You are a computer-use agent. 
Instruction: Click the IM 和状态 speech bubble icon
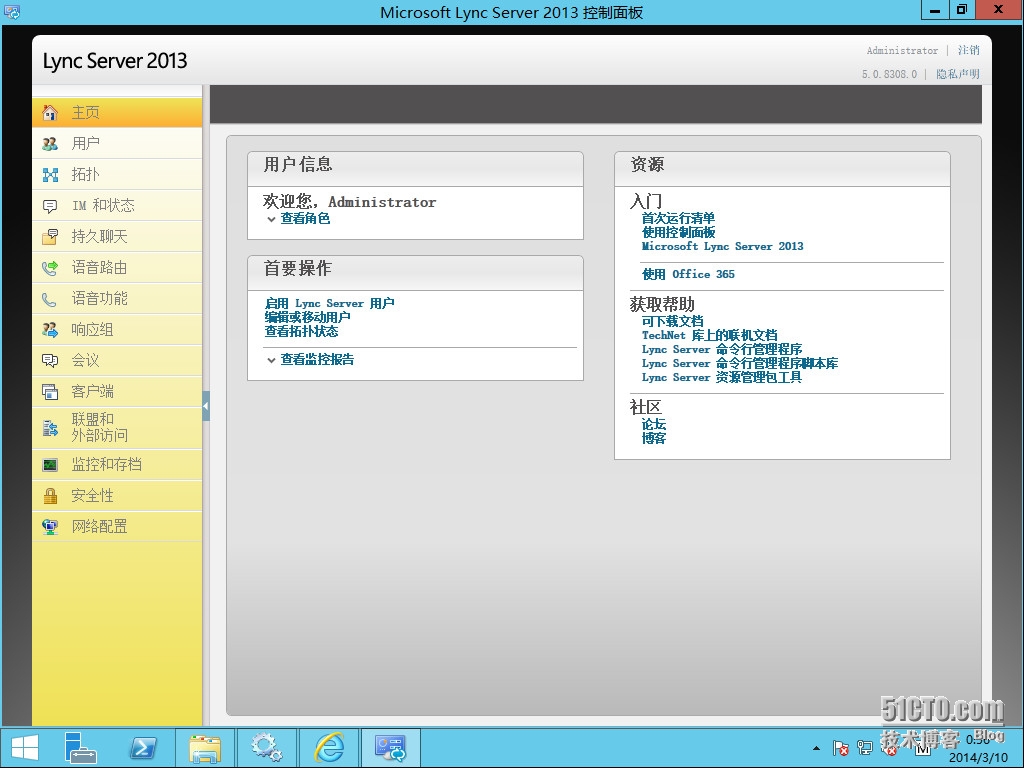point(50,206)
